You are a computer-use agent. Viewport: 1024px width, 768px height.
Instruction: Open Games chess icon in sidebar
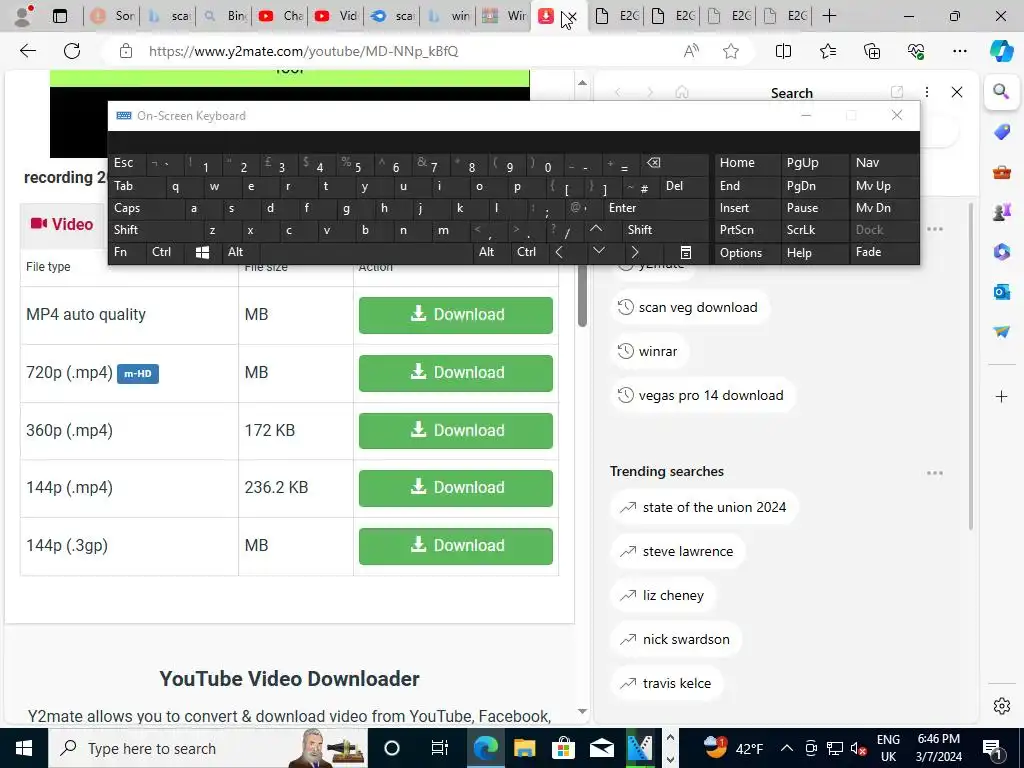coord(1001,212)
